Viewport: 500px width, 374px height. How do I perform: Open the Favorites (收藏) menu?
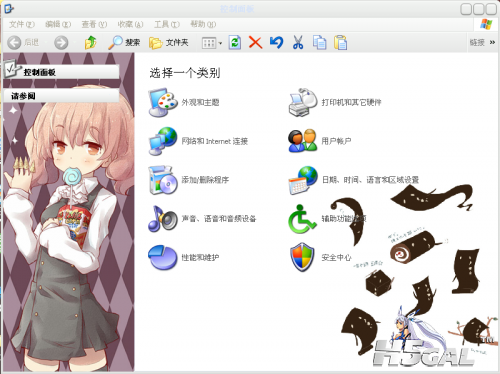click(x=131, y=24)
